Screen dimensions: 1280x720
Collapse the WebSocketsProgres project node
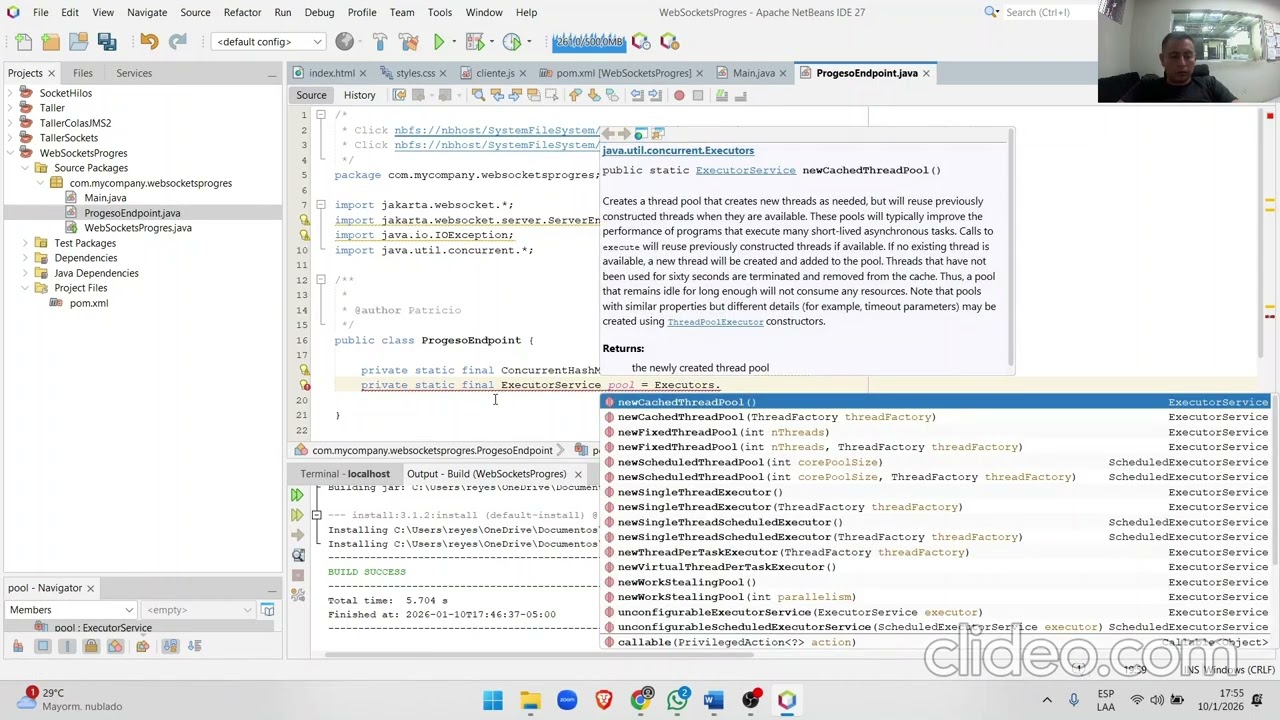coord(11,153)
